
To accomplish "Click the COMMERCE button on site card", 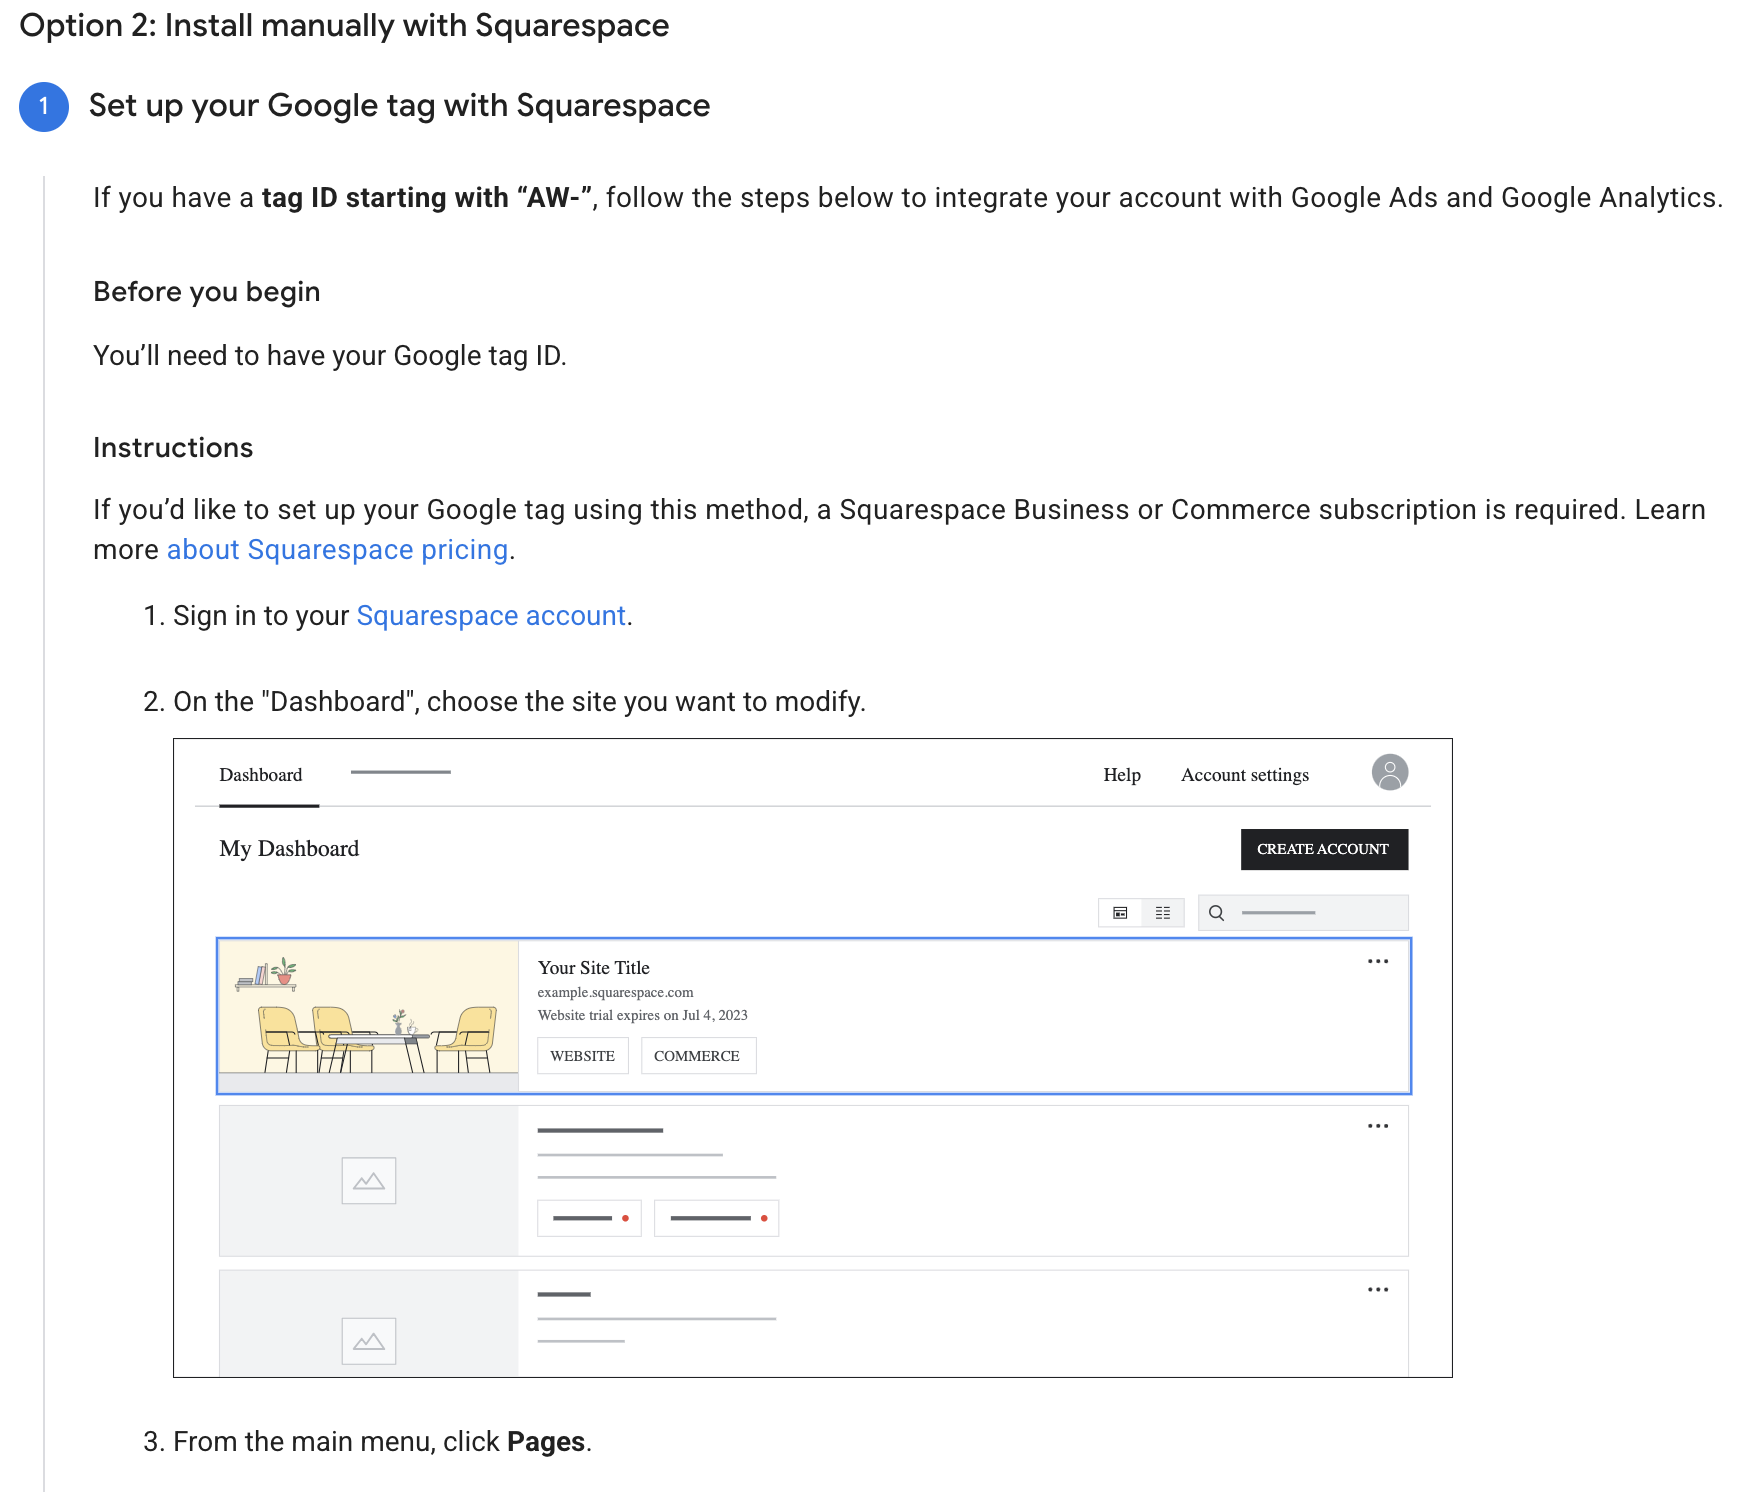I will tap(698, 1056).
